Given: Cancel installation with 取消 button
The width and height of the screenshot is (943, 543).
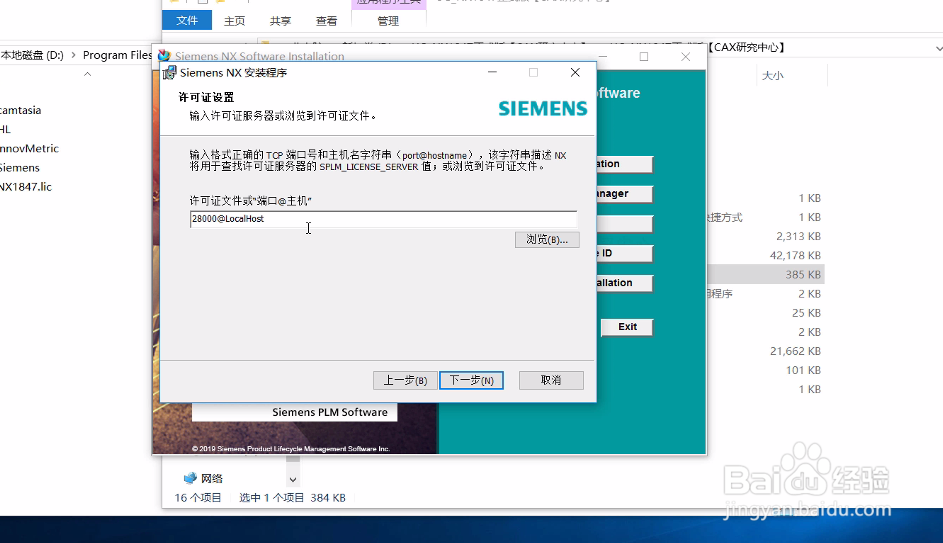Looking at the screenshot, I should point(551,380).
